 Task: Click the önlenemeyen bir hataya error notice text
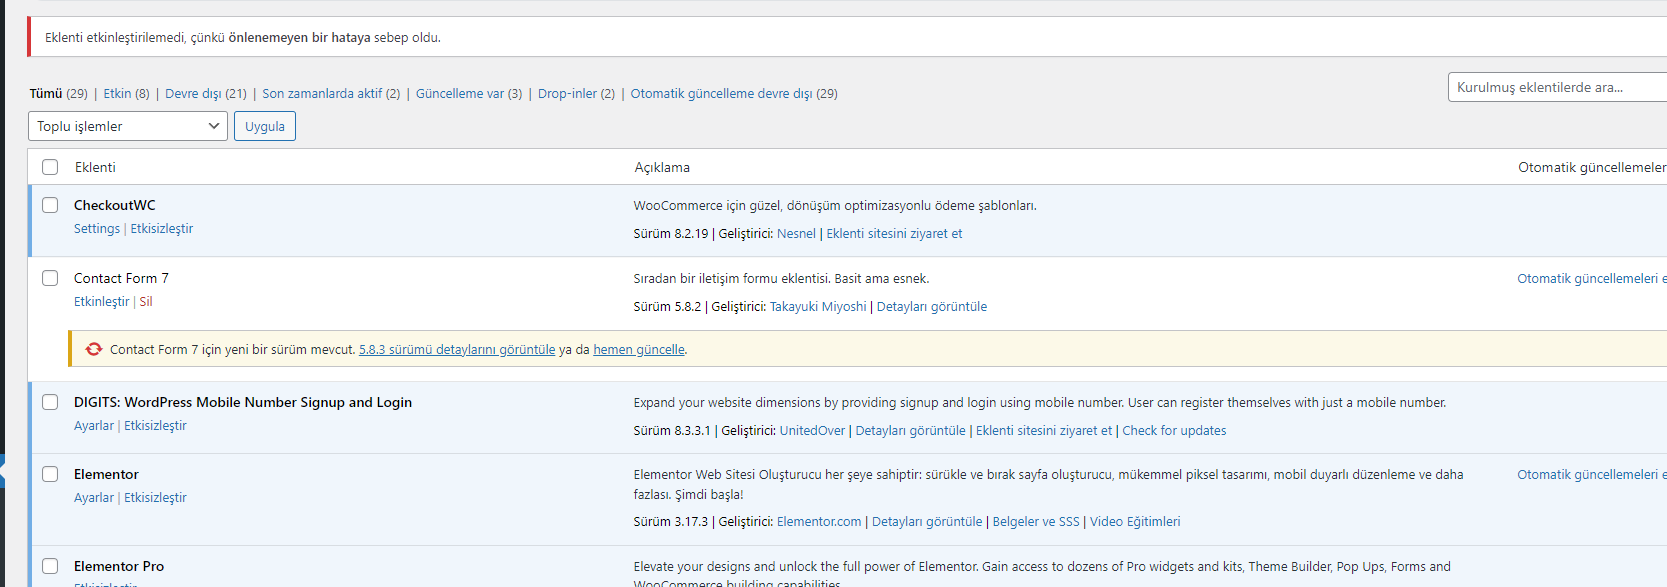[299, 37]
